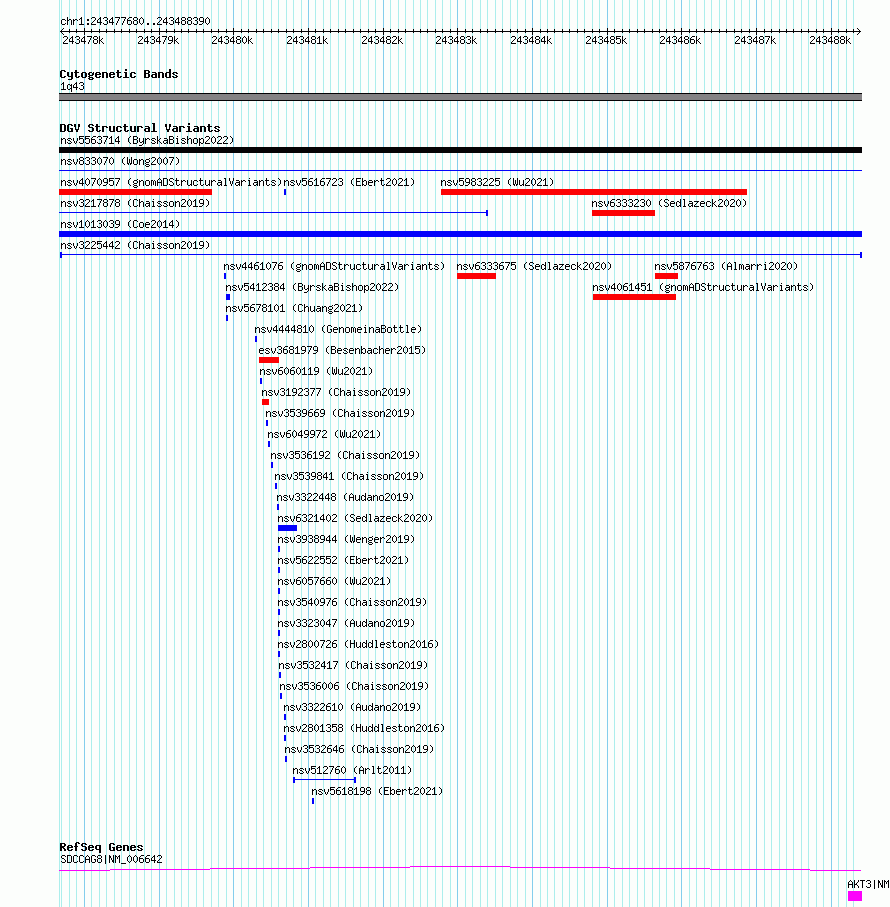Open the nsv3217878 (Chaisson2019) label
This screenshot has height=907, width=890.
click(135, 203)
